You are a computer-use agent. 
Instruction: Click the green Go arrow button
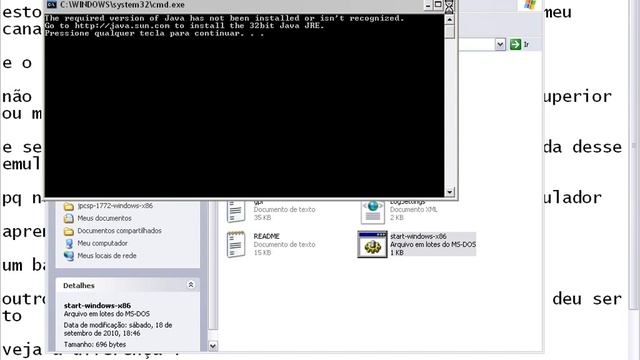coord(516,44)
